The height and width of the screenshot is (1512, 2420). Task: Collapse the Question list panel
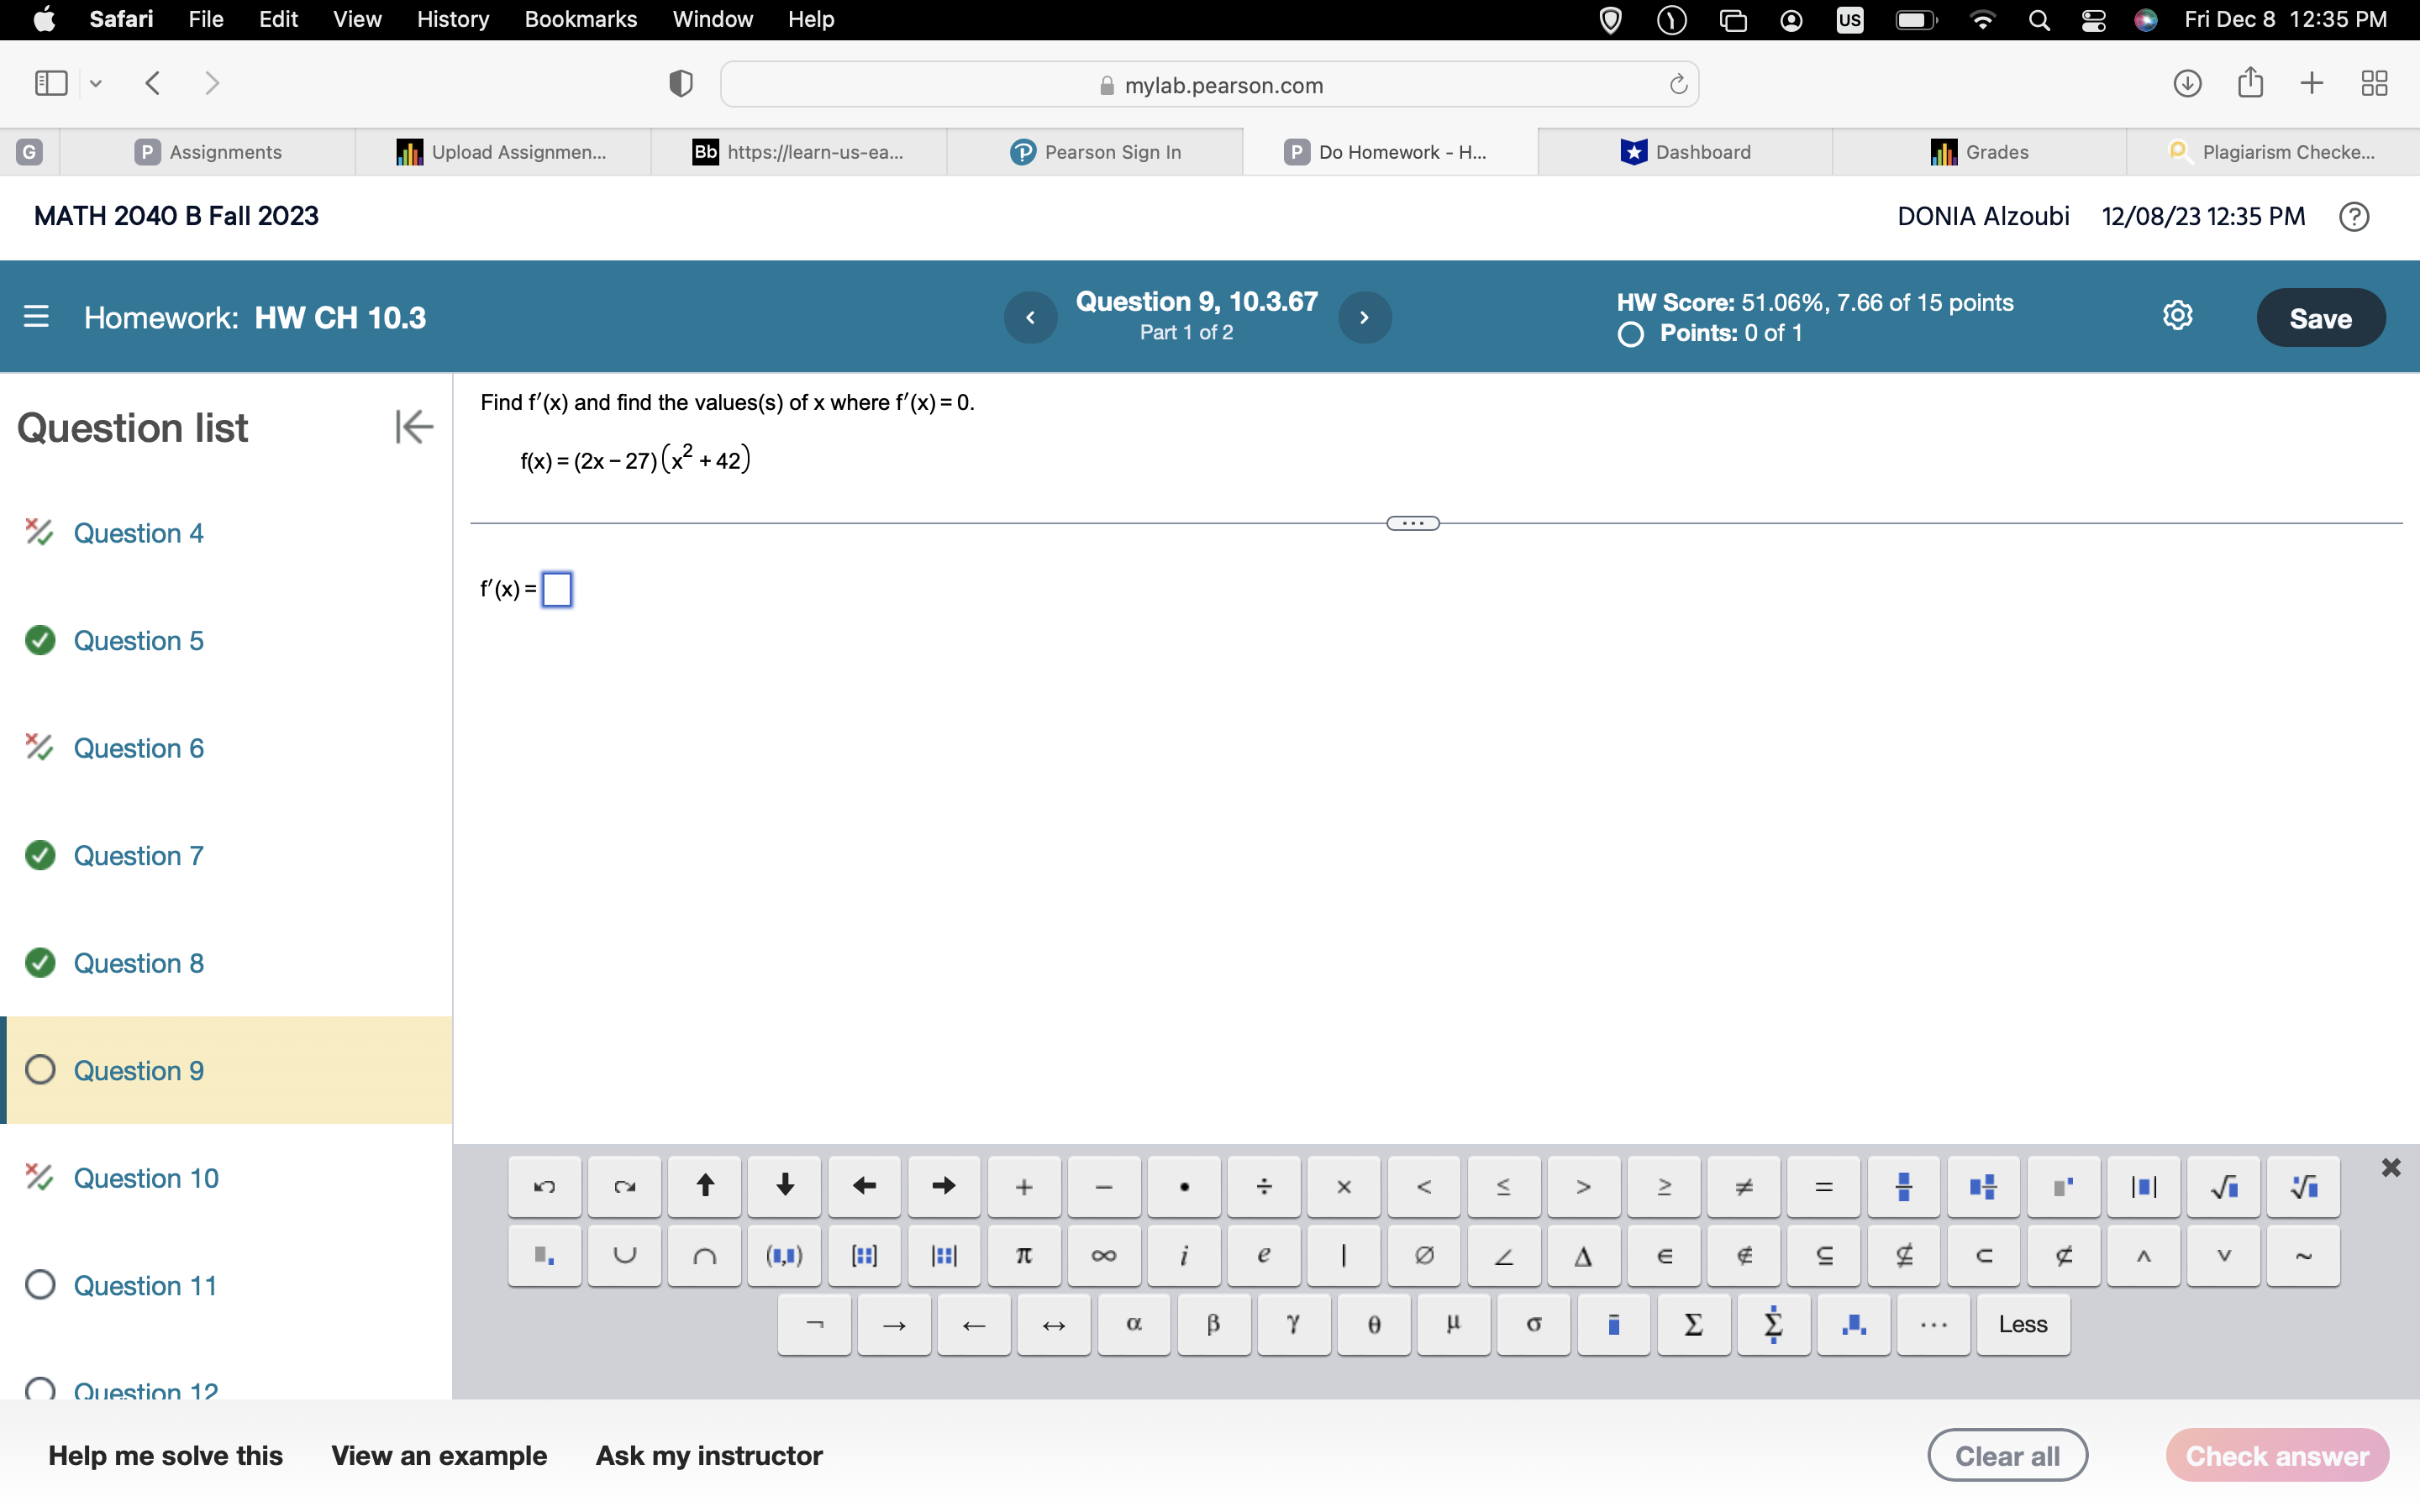[413, 427]
